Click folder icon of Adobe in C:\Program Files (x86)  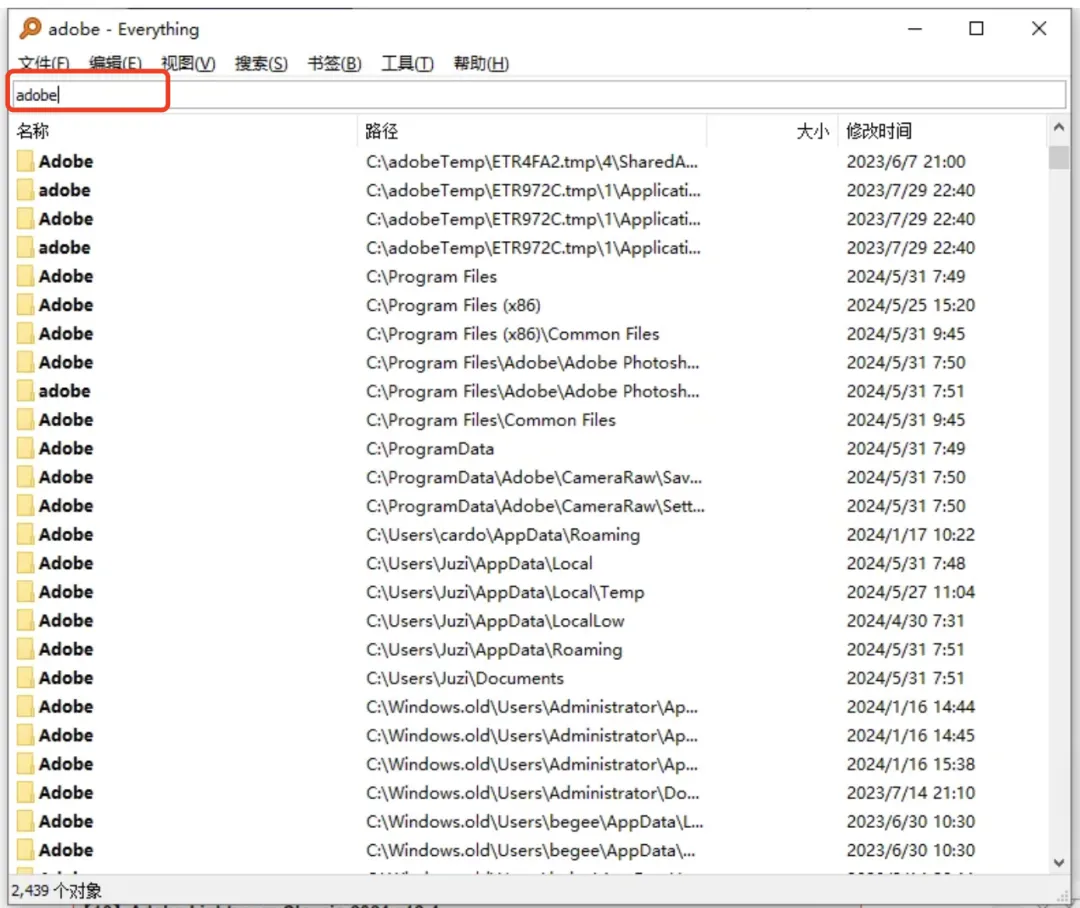(x=25, y=305)
